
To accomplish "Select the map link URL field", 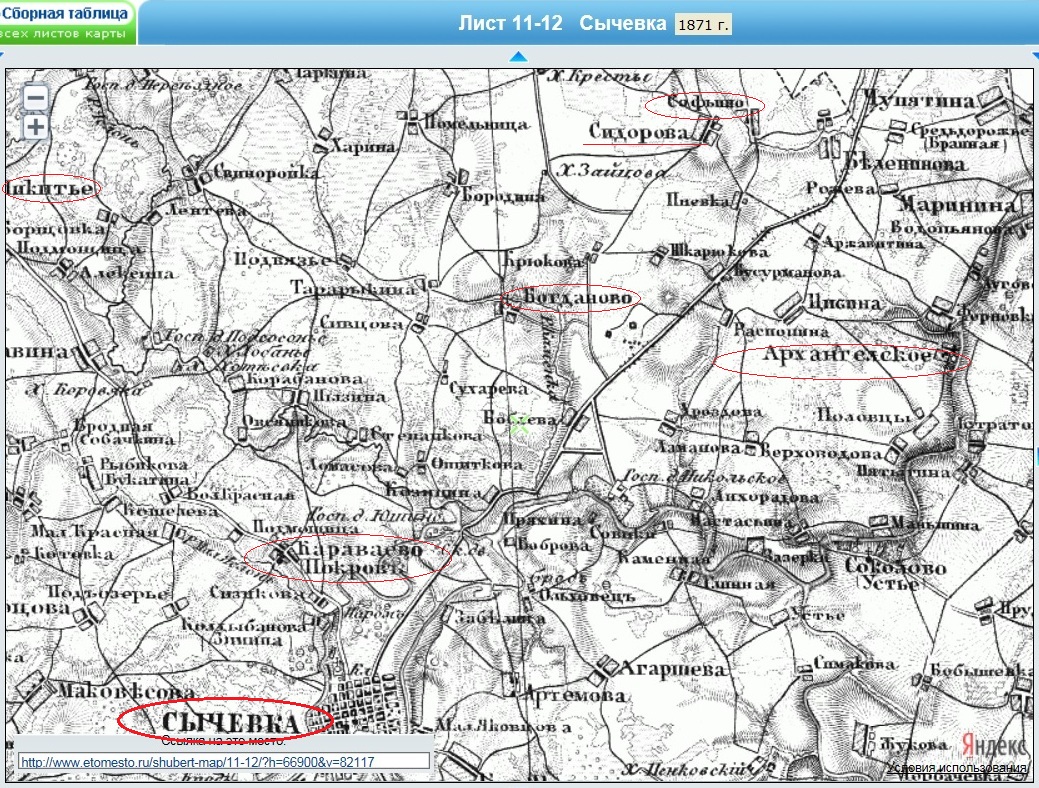I will tap(223, 762).
